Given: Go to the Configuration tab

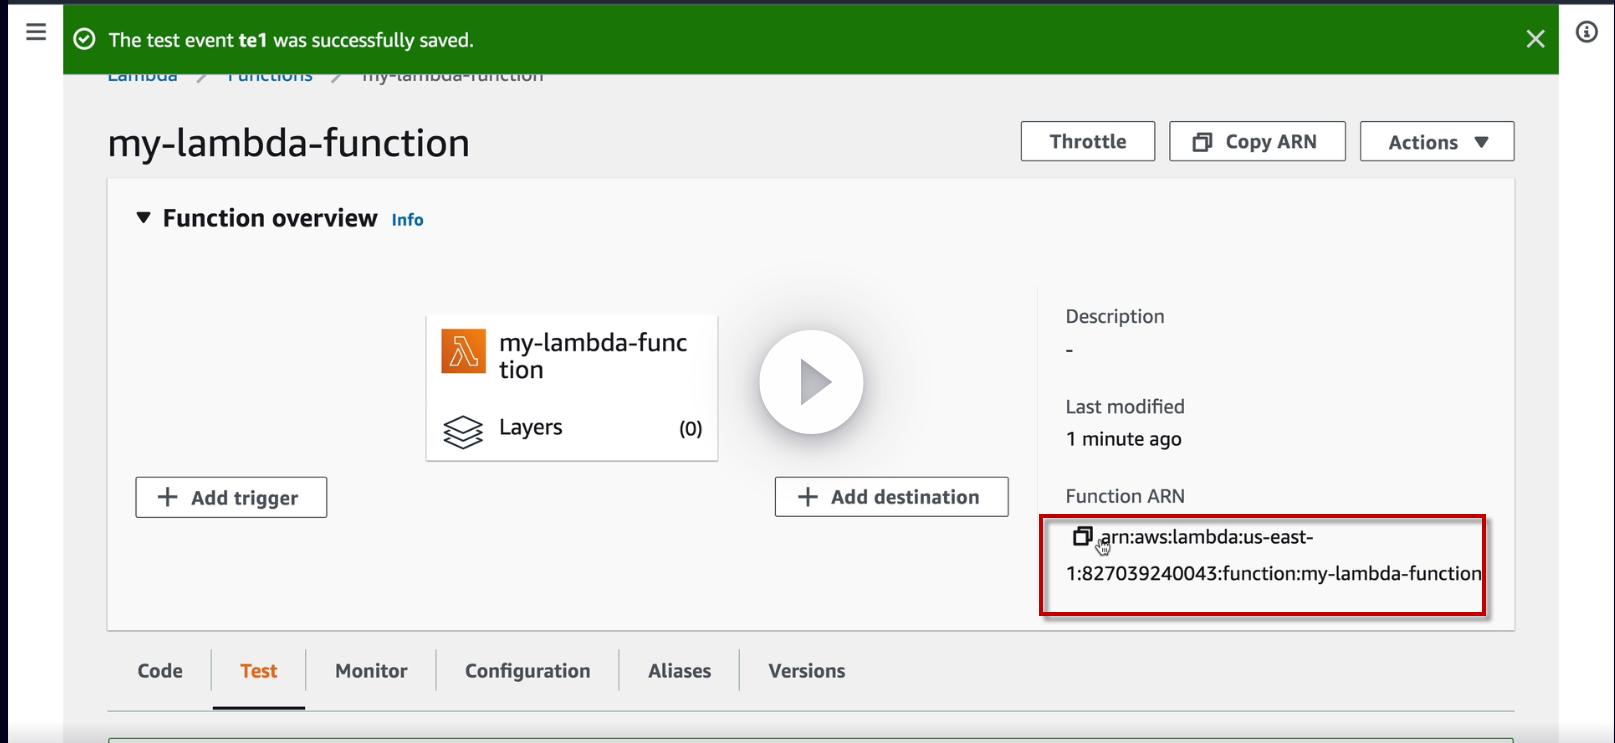Looking at the screenshot, I should 527,671.
